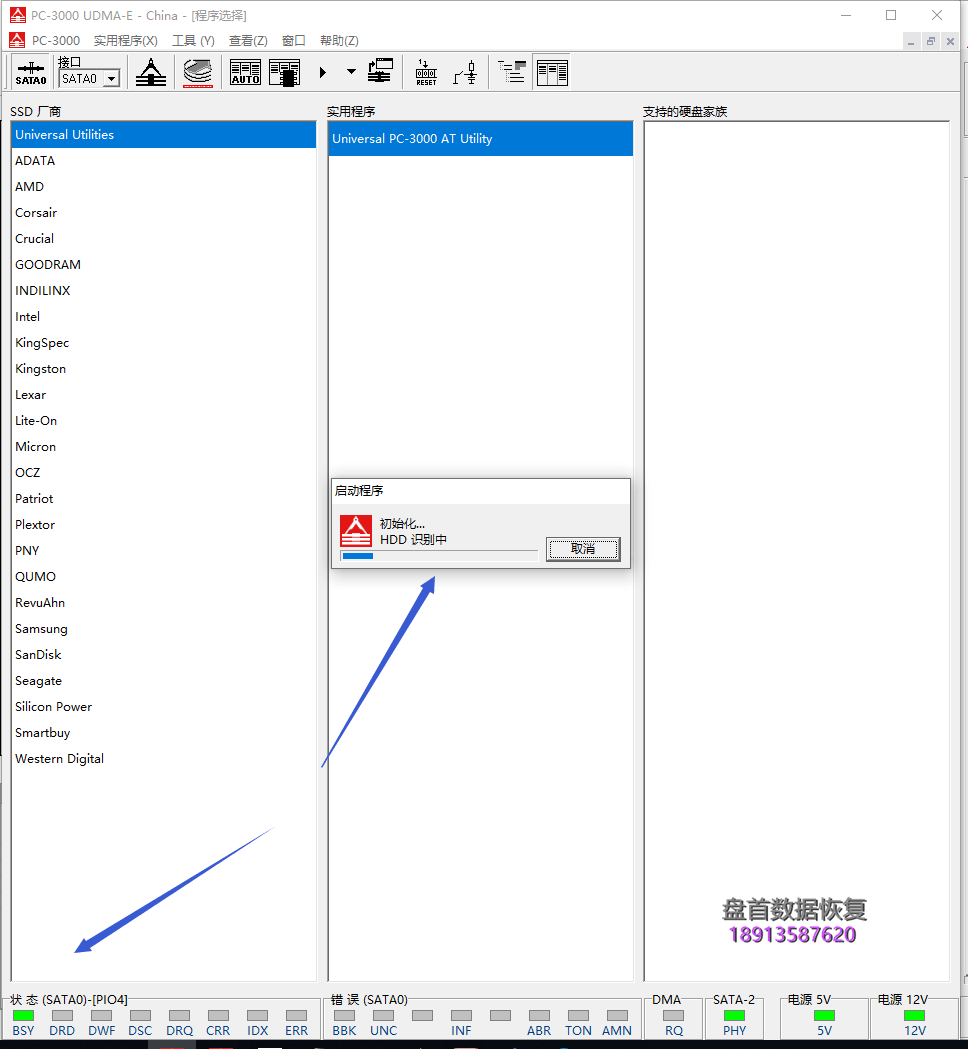Click the window-with-arrow toolbar icon
Screen dimensions: 968x1049
(381, 71)
